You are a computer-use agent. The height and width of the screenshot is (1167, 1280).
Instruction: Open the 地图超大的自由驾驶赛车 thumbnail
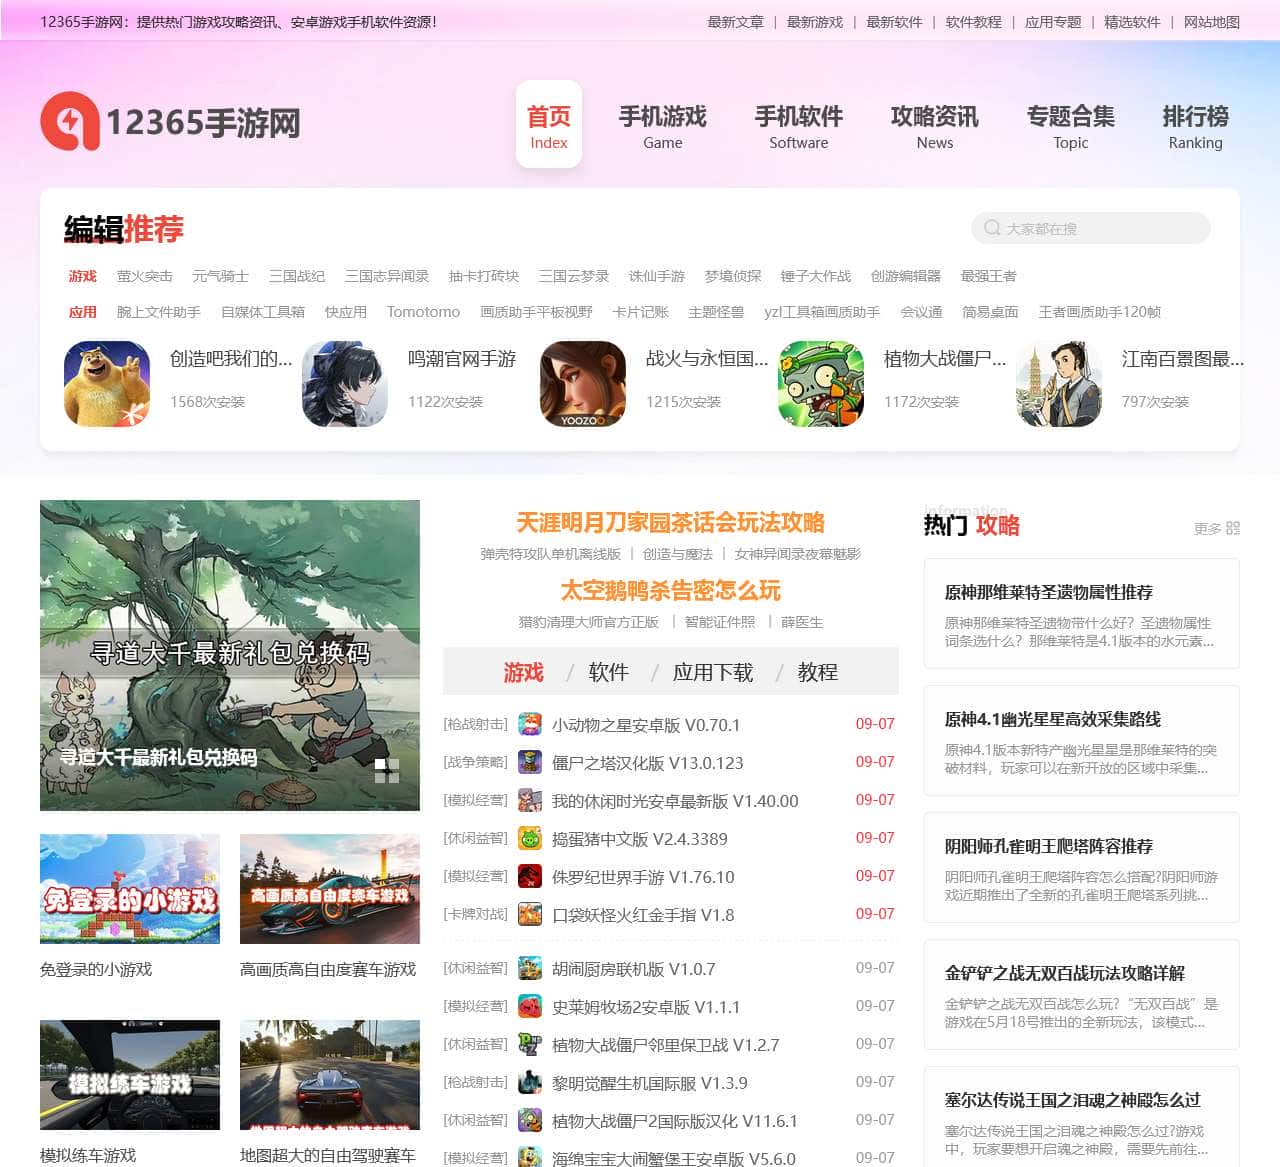click(x=330, y=1075)
